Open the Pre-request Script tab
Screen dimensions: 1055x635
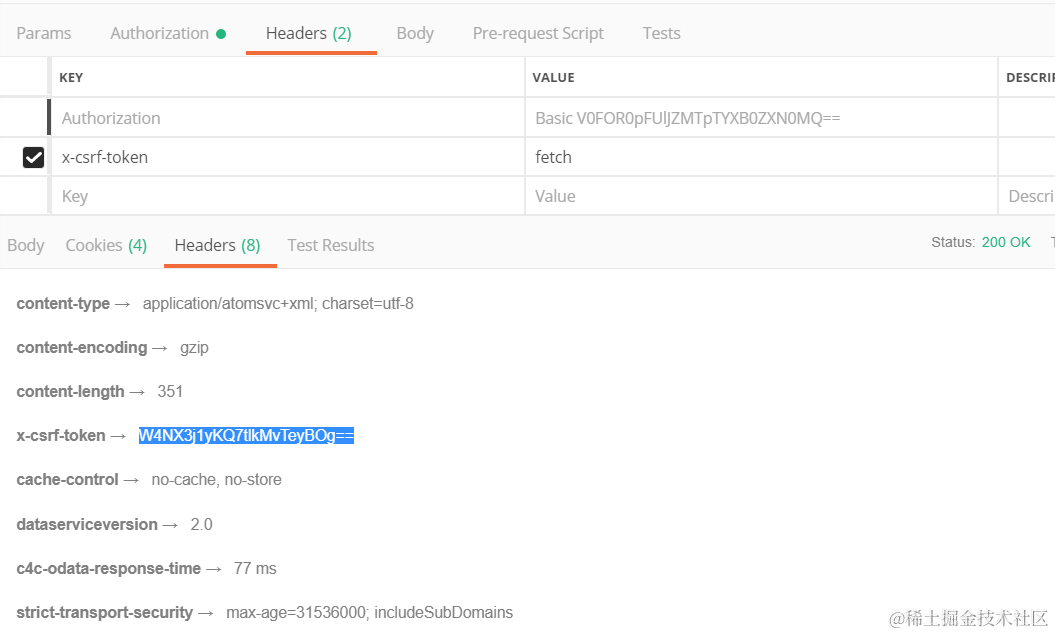538,33
